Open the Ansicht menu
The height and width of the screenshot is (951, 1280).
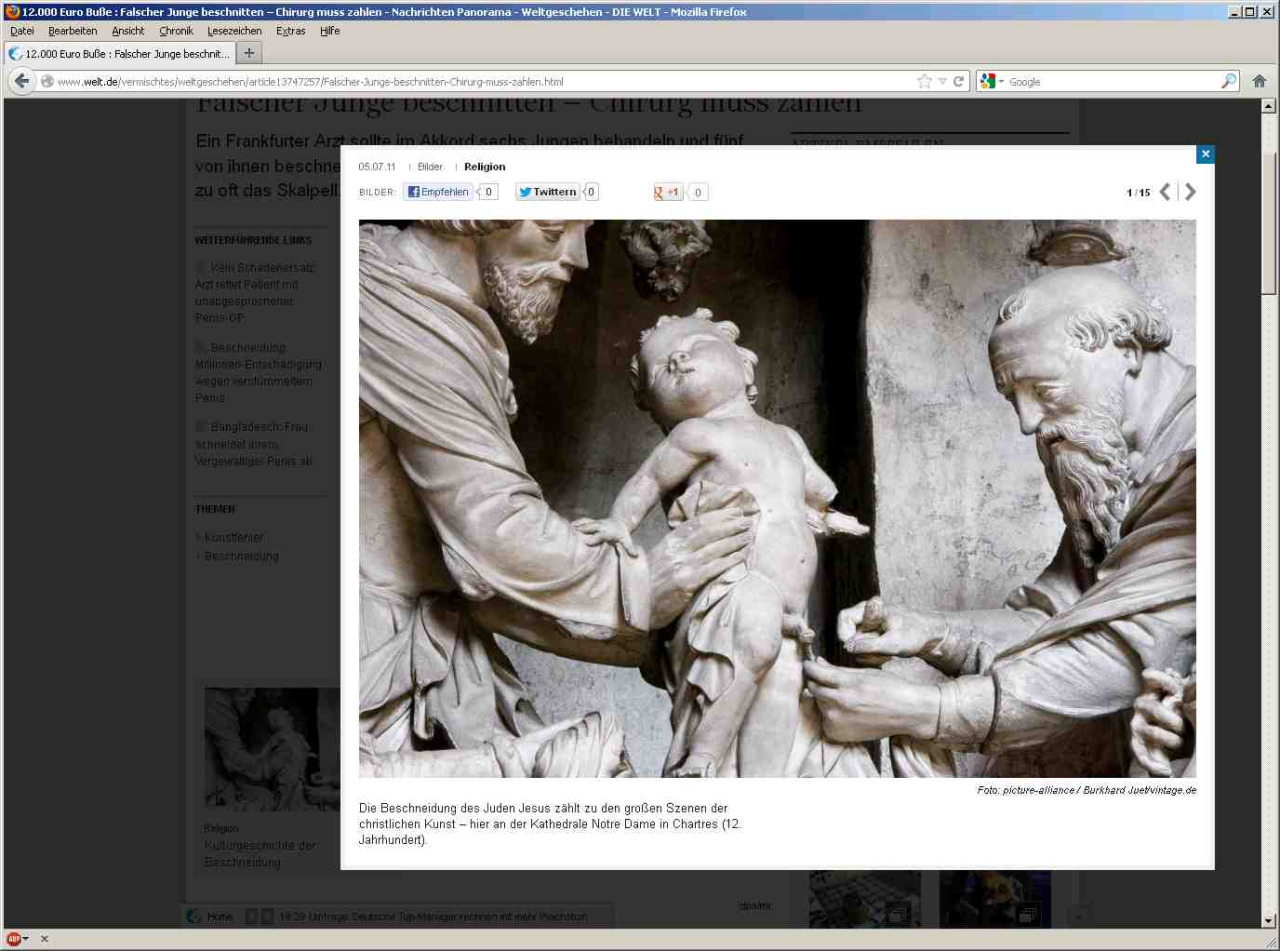click(x=128, y=31)
